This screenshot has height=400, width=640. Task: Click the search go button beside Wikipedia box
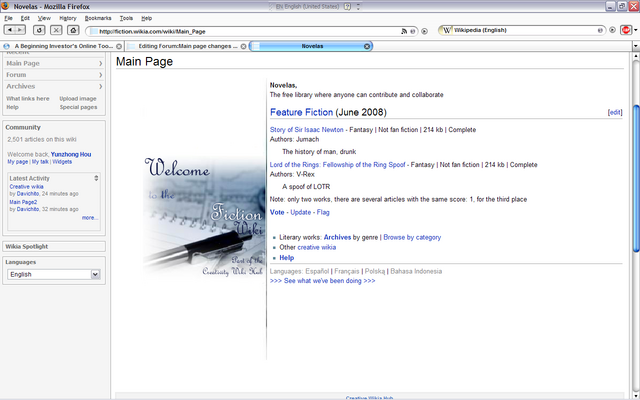[612, 30]
